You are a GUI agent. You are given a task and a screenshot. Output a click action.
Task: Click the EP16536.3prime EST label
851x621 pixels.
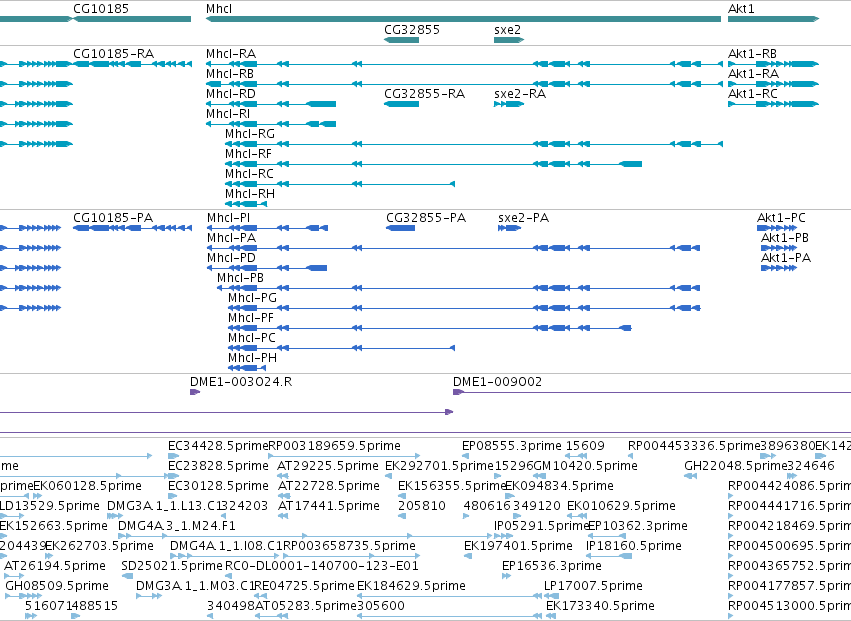(x=551, y=566)
